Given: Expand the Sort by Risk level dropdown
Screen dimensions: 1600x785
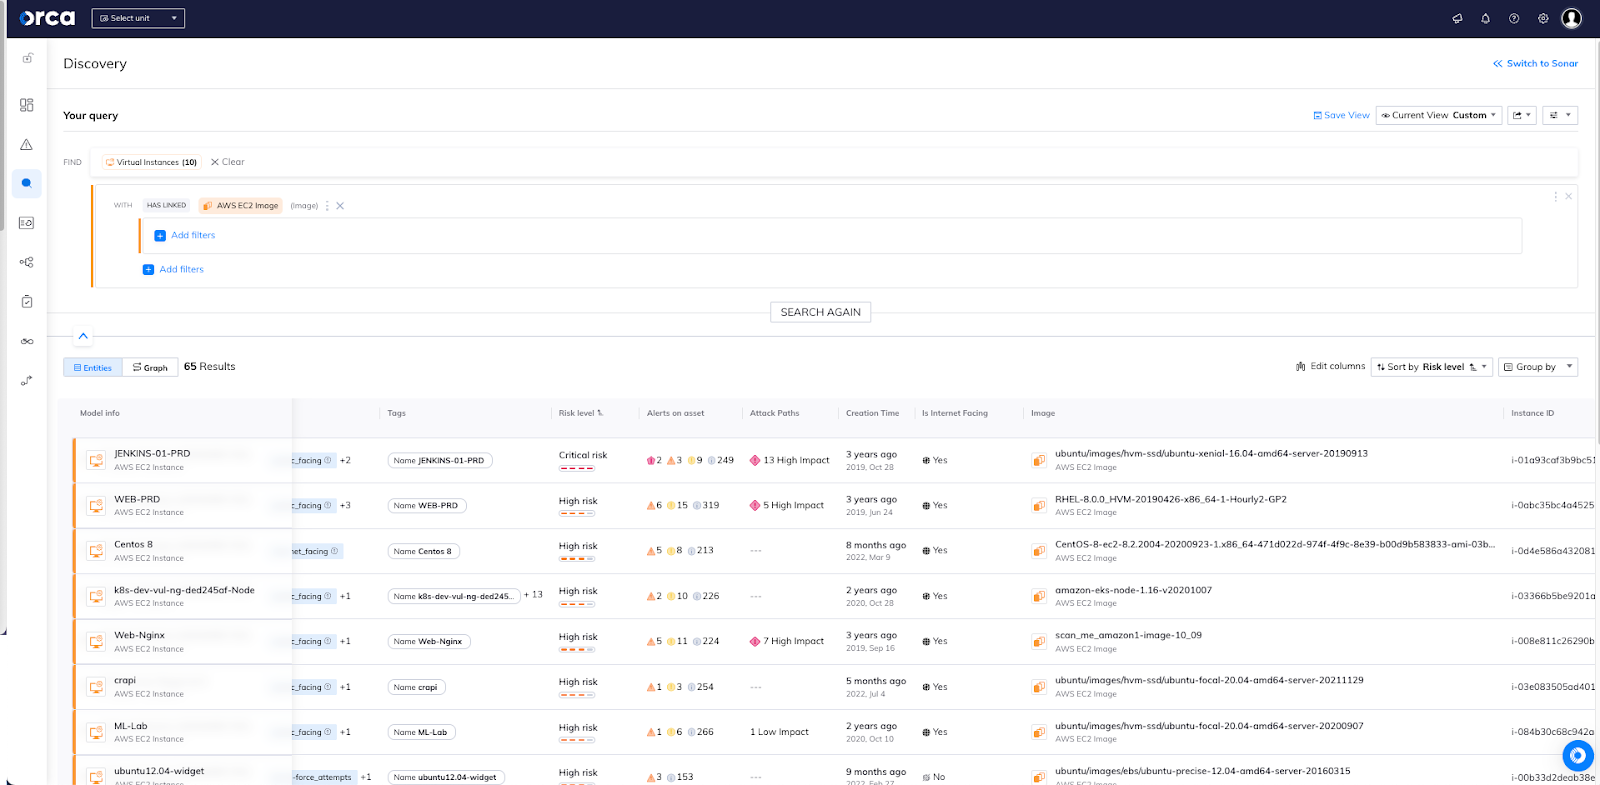Looking at the screenshot, I should [x=1431, y=367].
